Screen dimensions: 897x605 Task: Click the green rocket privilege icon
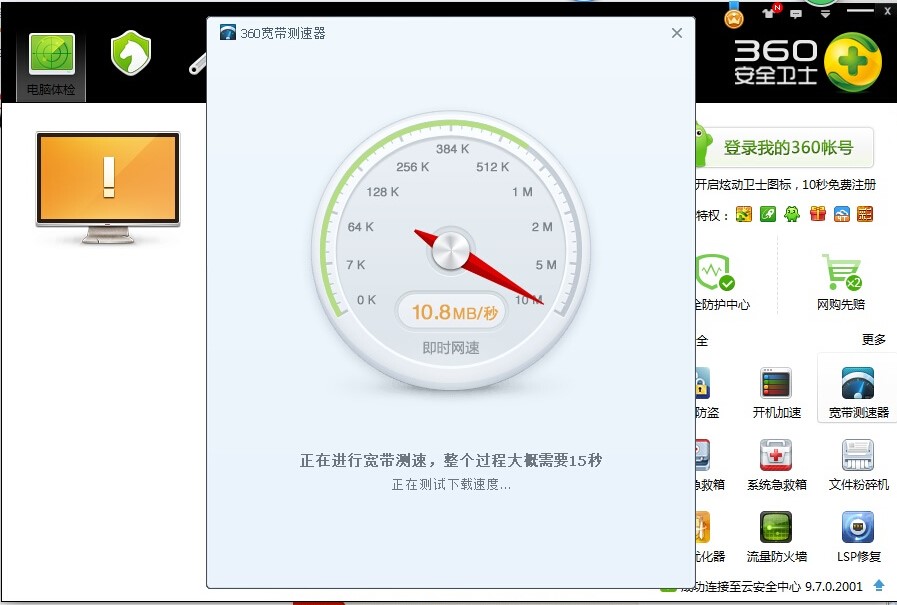coord(768,214)
